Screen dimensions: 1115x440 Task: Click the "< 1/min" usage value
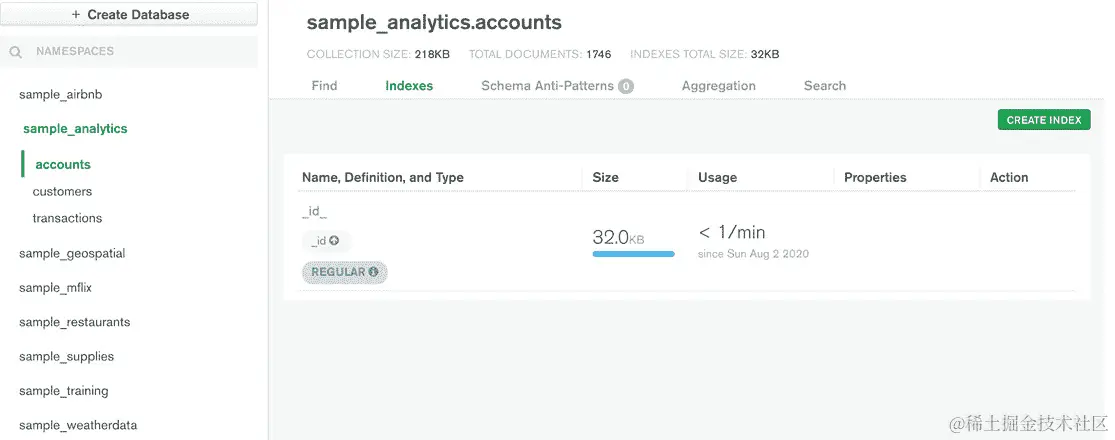pos(731,232)
